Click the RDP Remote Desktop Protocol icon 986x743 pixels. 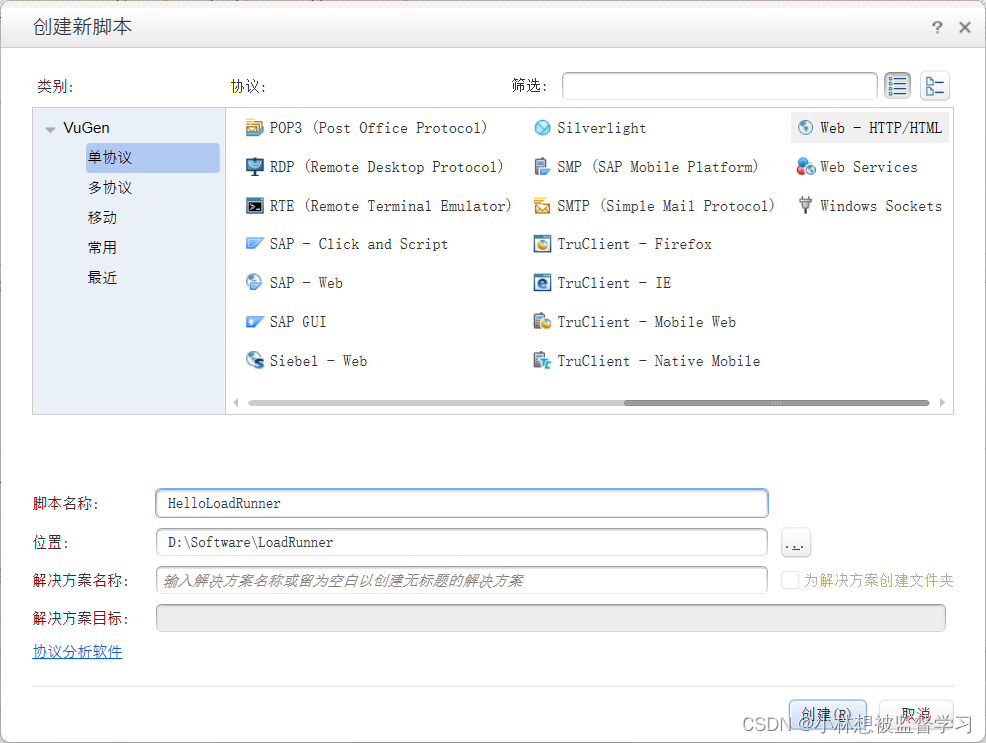(254, 167)
